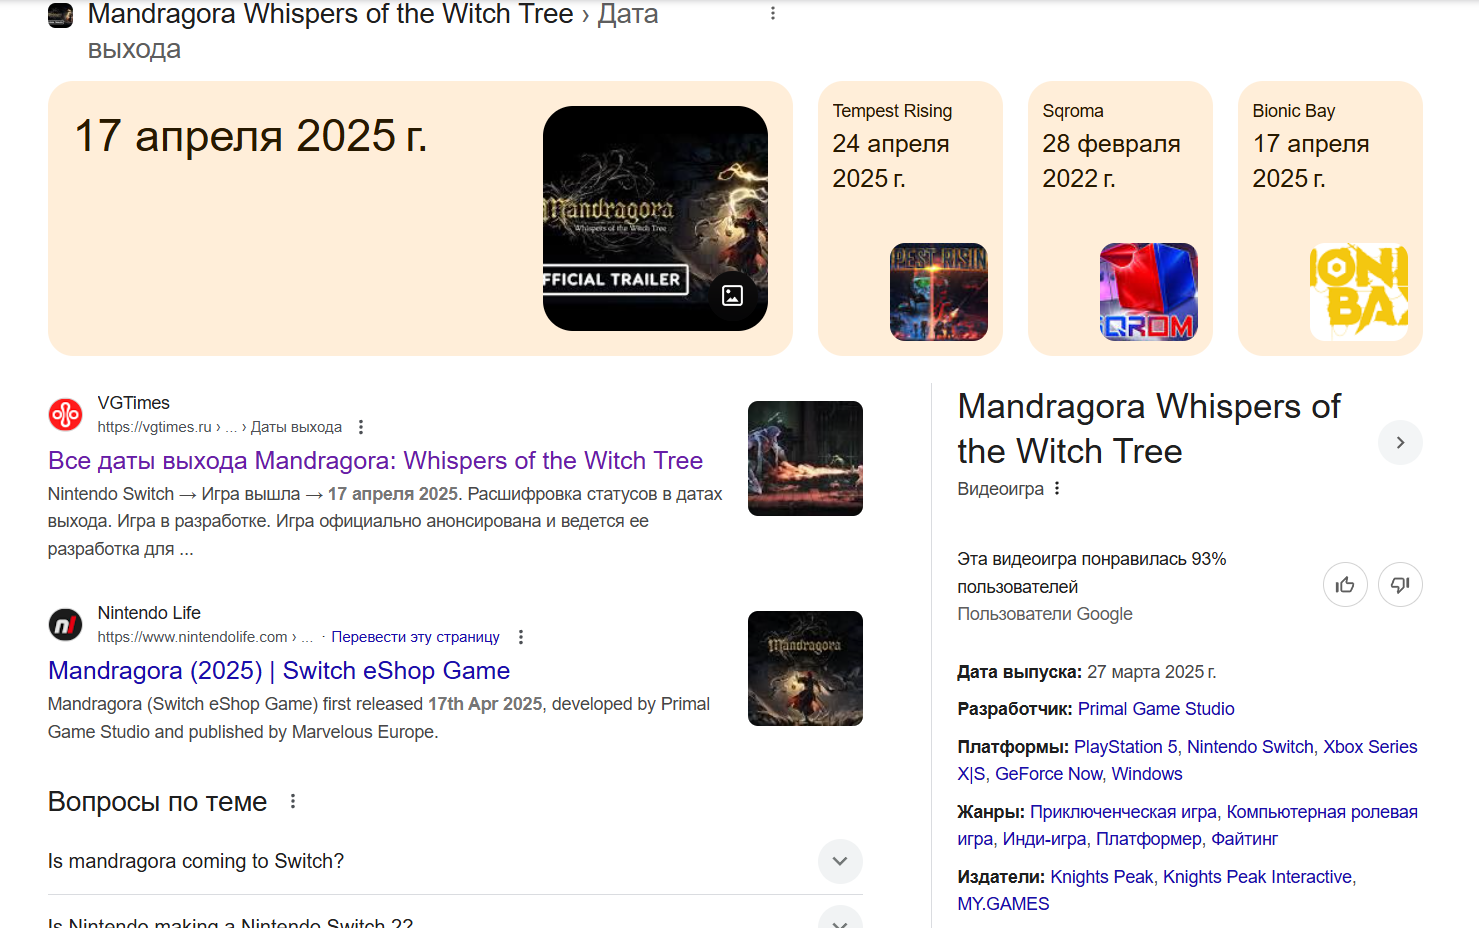Open the MY.GAMES publisher link
Image resolution: width=1479 pixels, height=928 pixels.
pos(1003,904)
